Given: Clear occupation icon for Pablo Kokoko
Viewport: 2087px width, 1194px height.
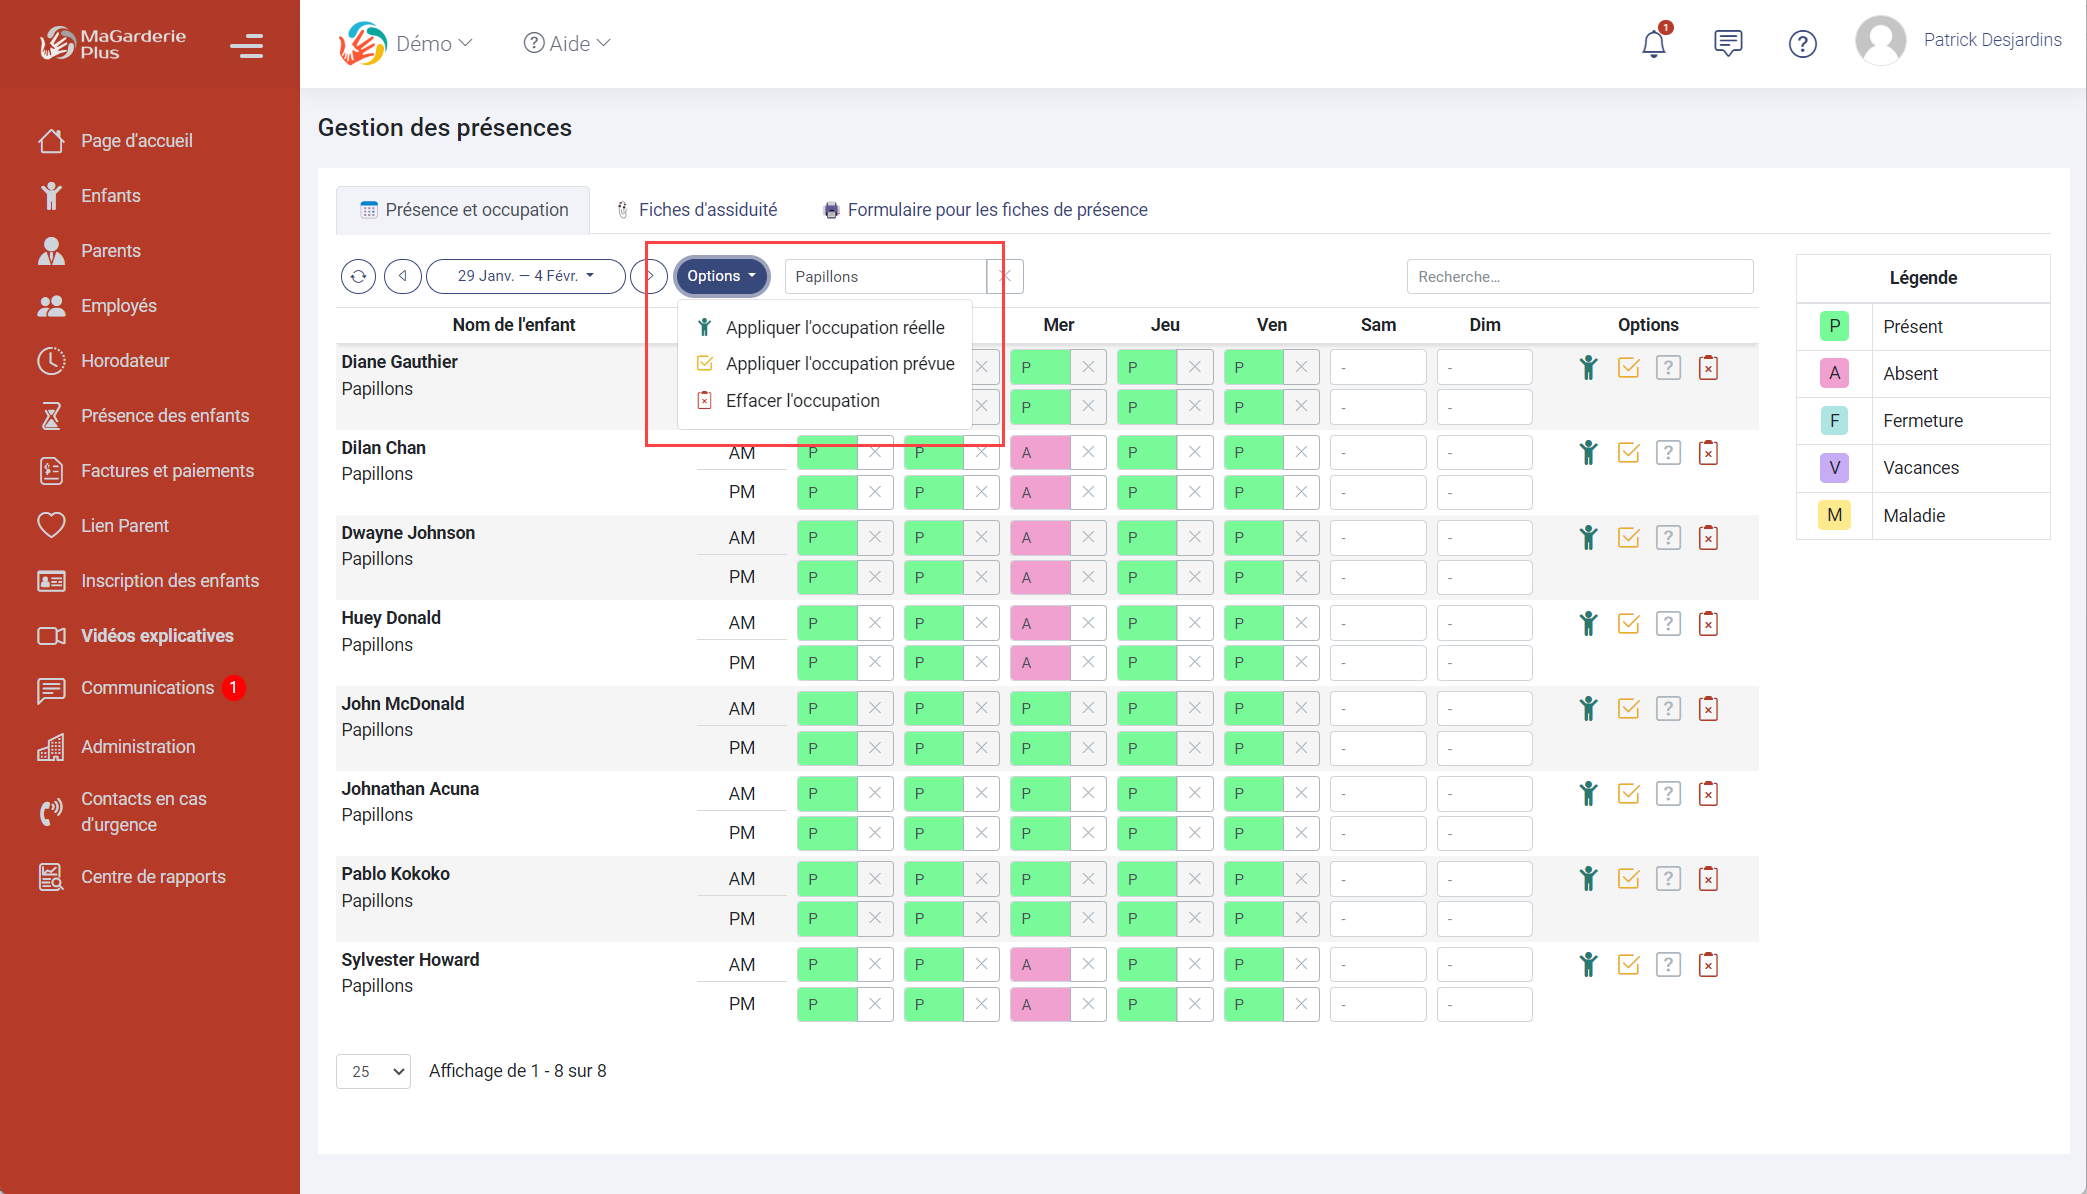Looking at the screenshot, I should (x=1708, y=879).
